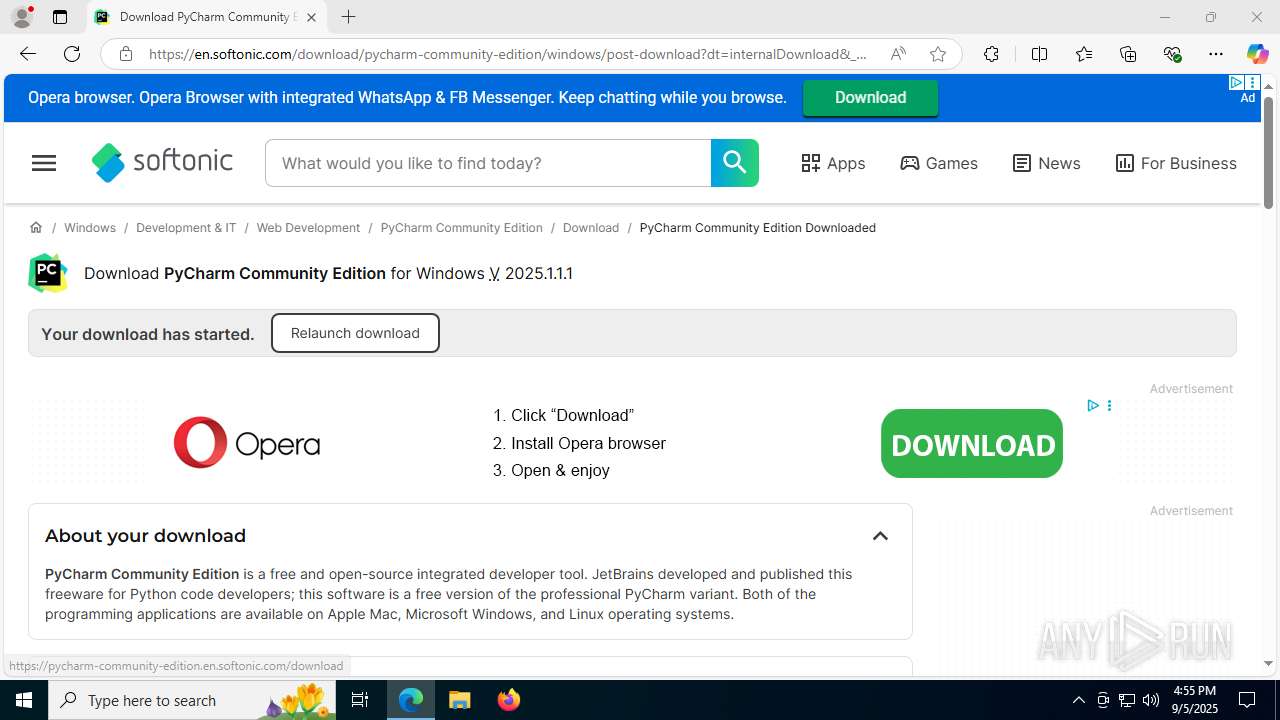Click Relaunch download button

(355, 333)
